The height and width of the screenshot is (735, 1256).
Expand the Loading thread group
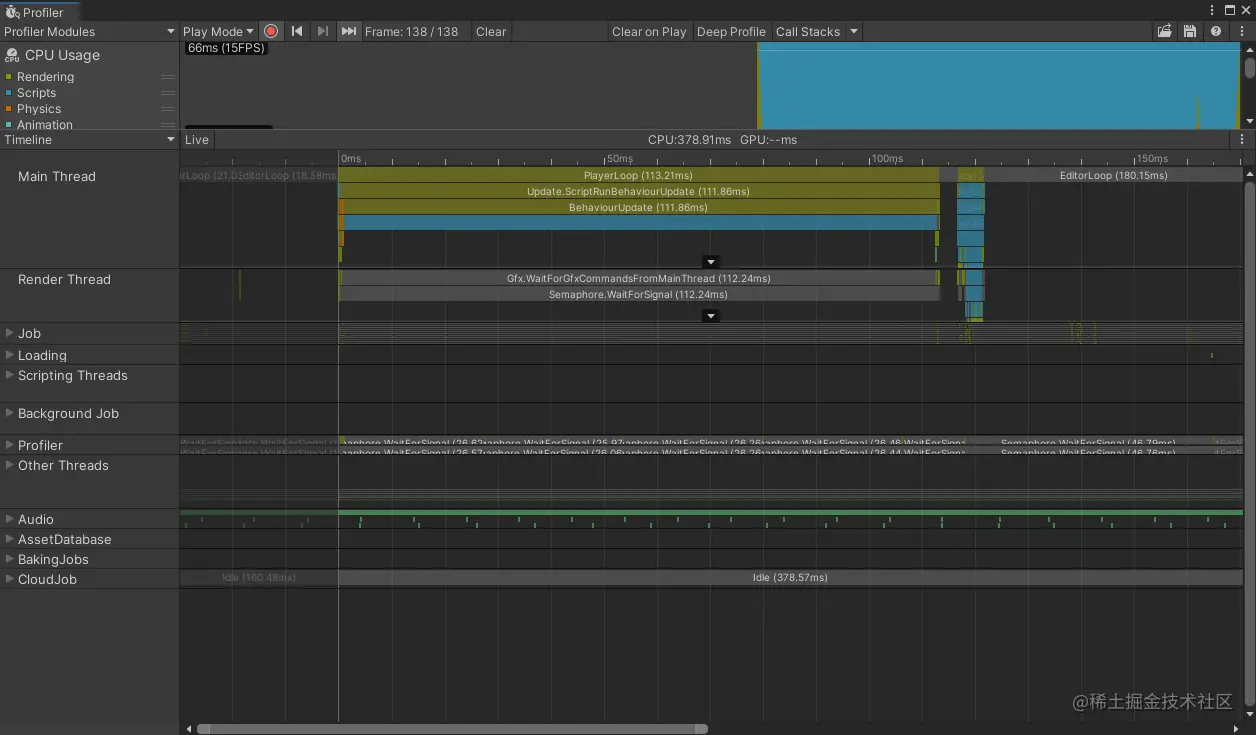point(9,355)
